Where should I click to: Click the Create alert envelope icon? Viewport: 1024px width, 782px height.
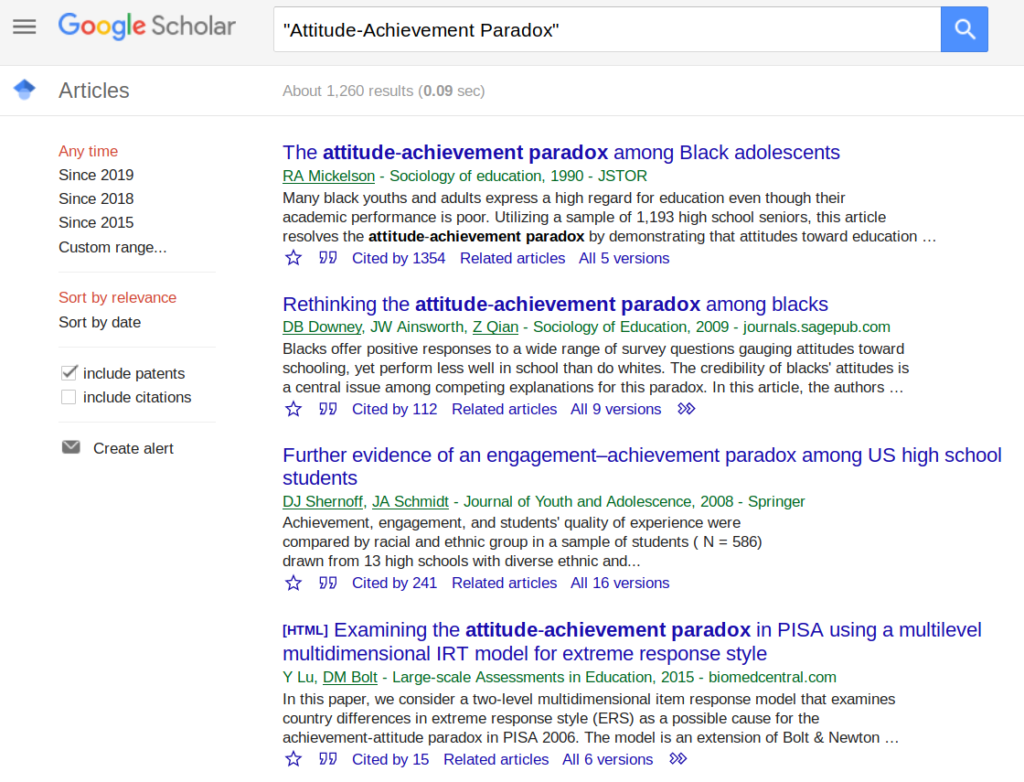71,448
